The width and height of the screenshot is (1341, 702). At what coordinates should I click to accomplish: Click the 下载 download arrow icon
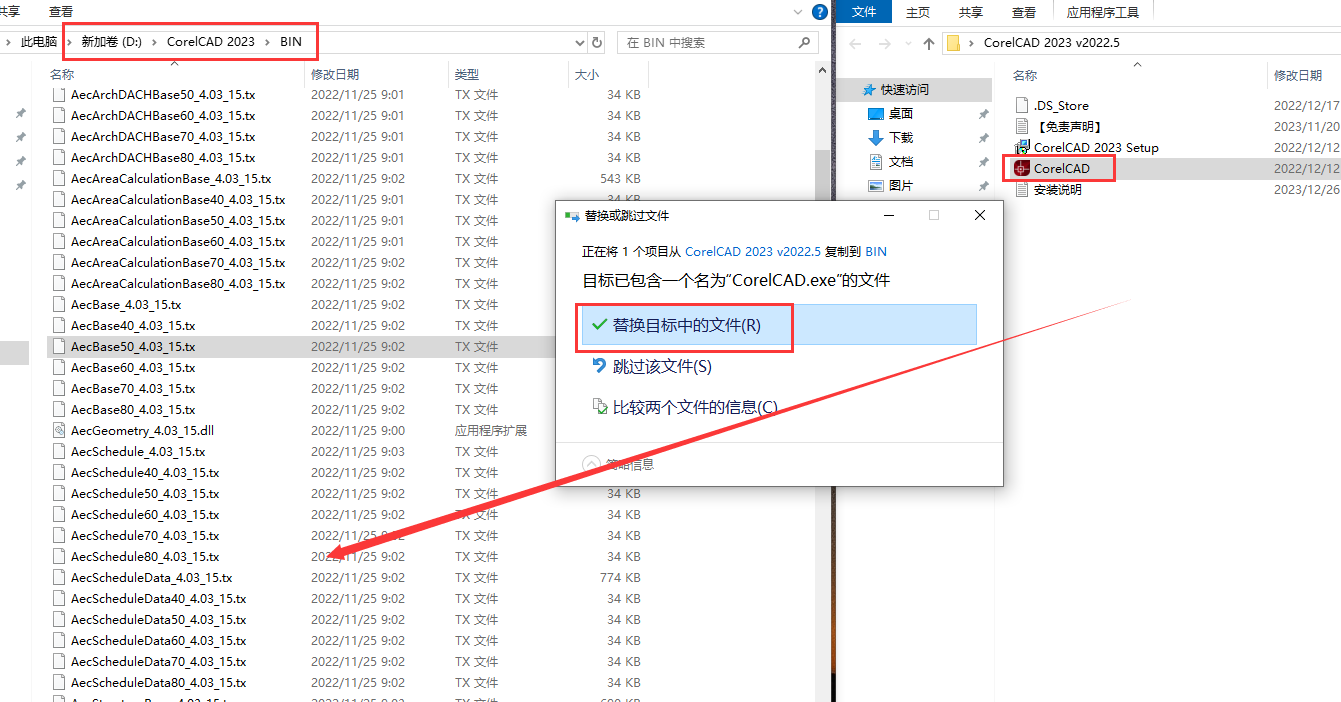(876, 138)
